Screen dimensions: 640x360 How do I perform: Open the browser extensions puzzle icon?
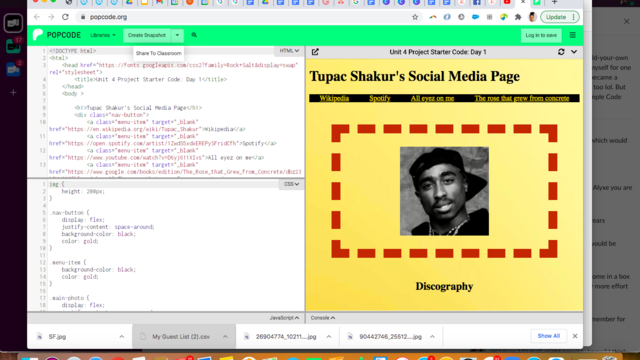518,17
